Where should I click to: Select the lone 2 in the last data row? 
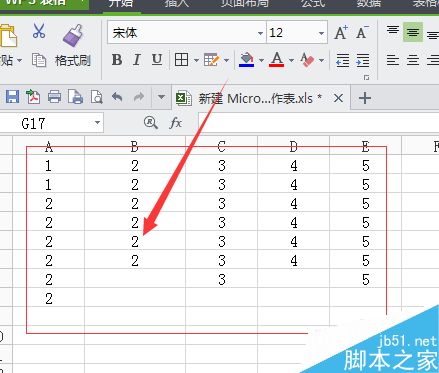49,298
